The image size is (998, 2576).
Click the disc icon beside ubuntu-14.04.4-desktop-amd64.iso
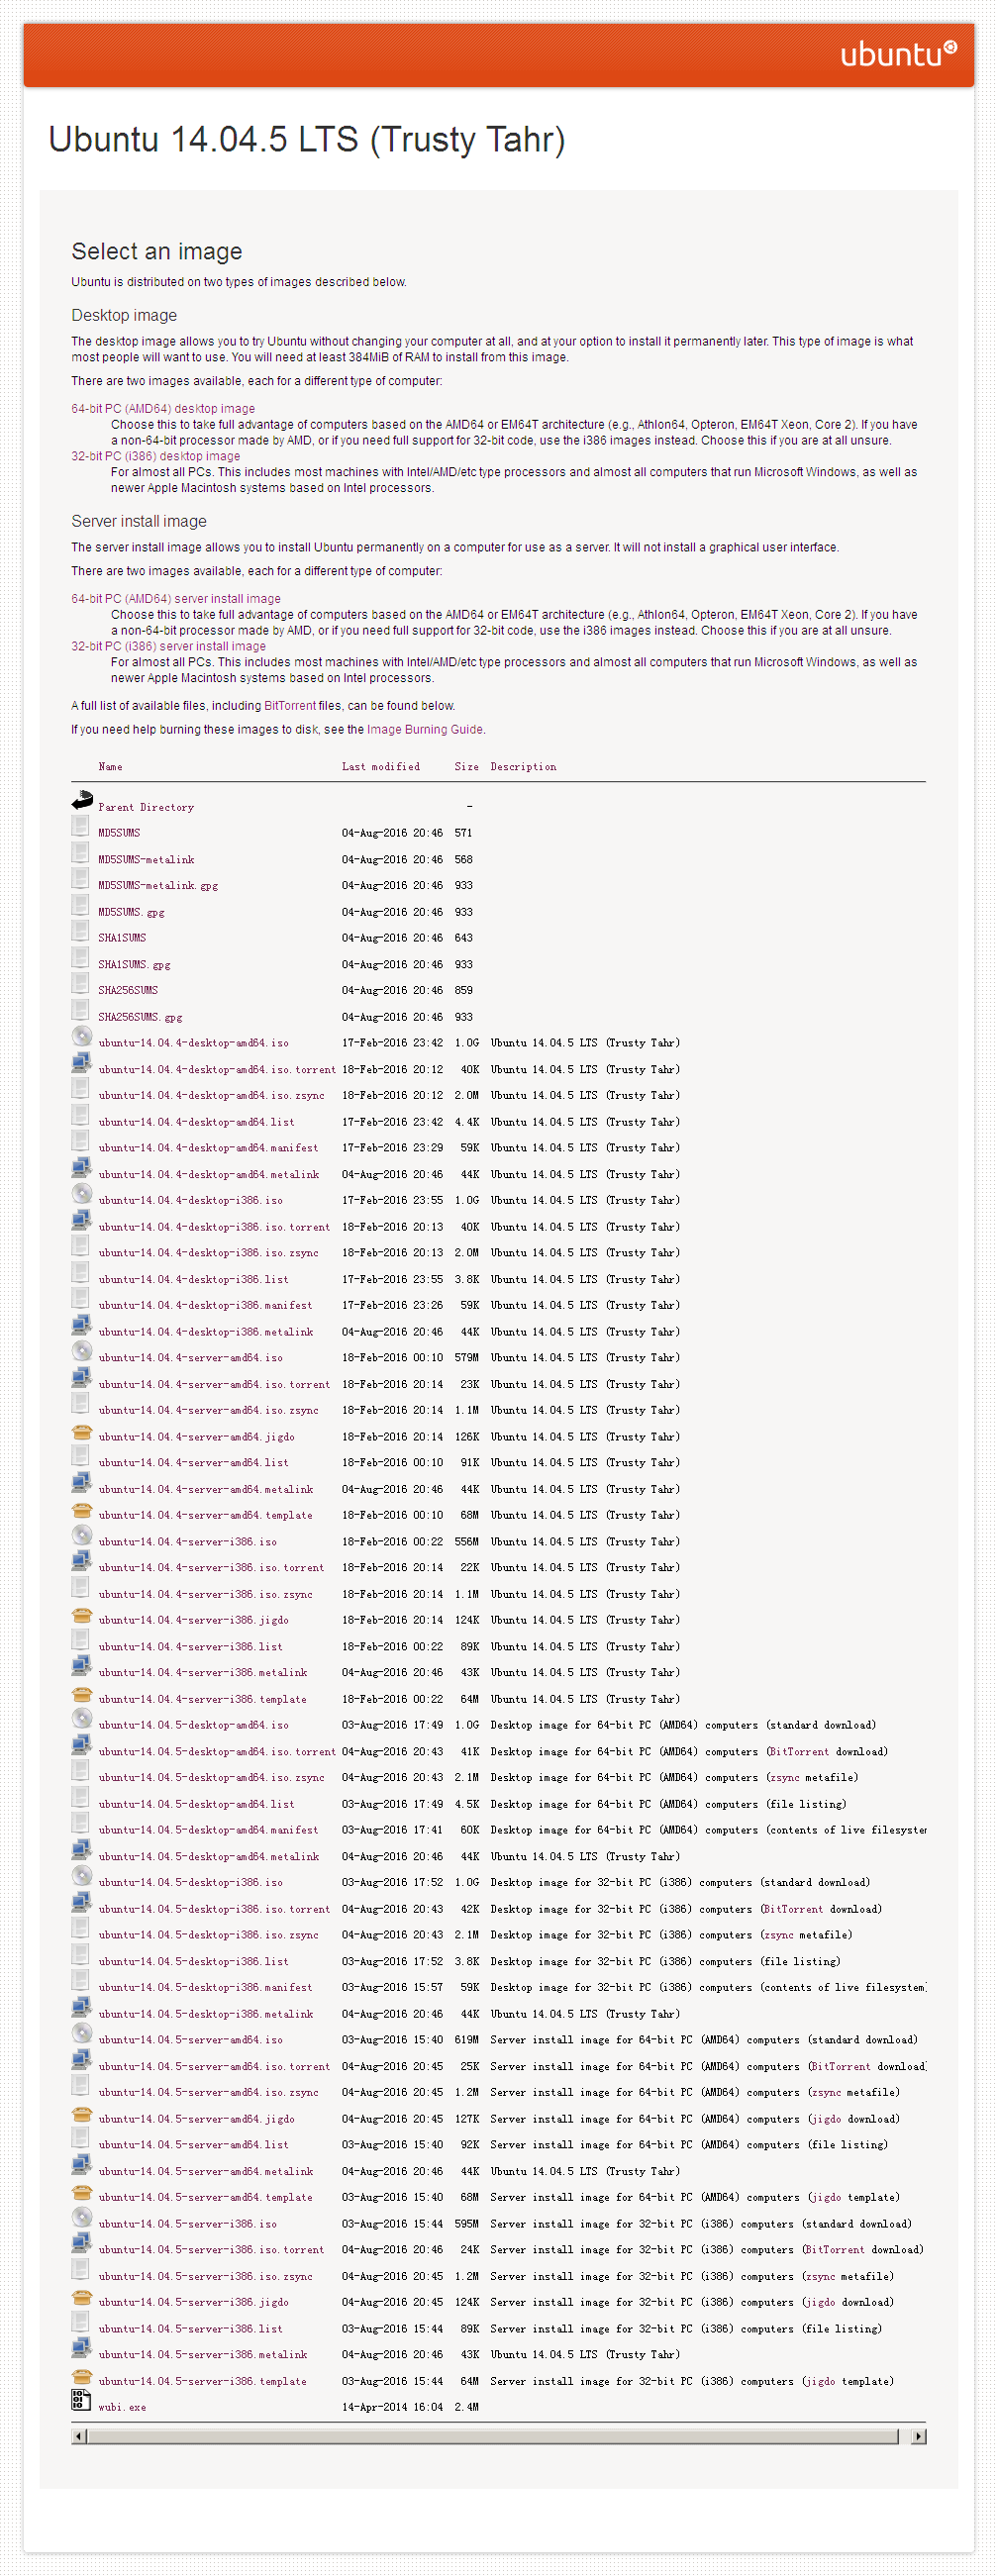point(82,1036)
